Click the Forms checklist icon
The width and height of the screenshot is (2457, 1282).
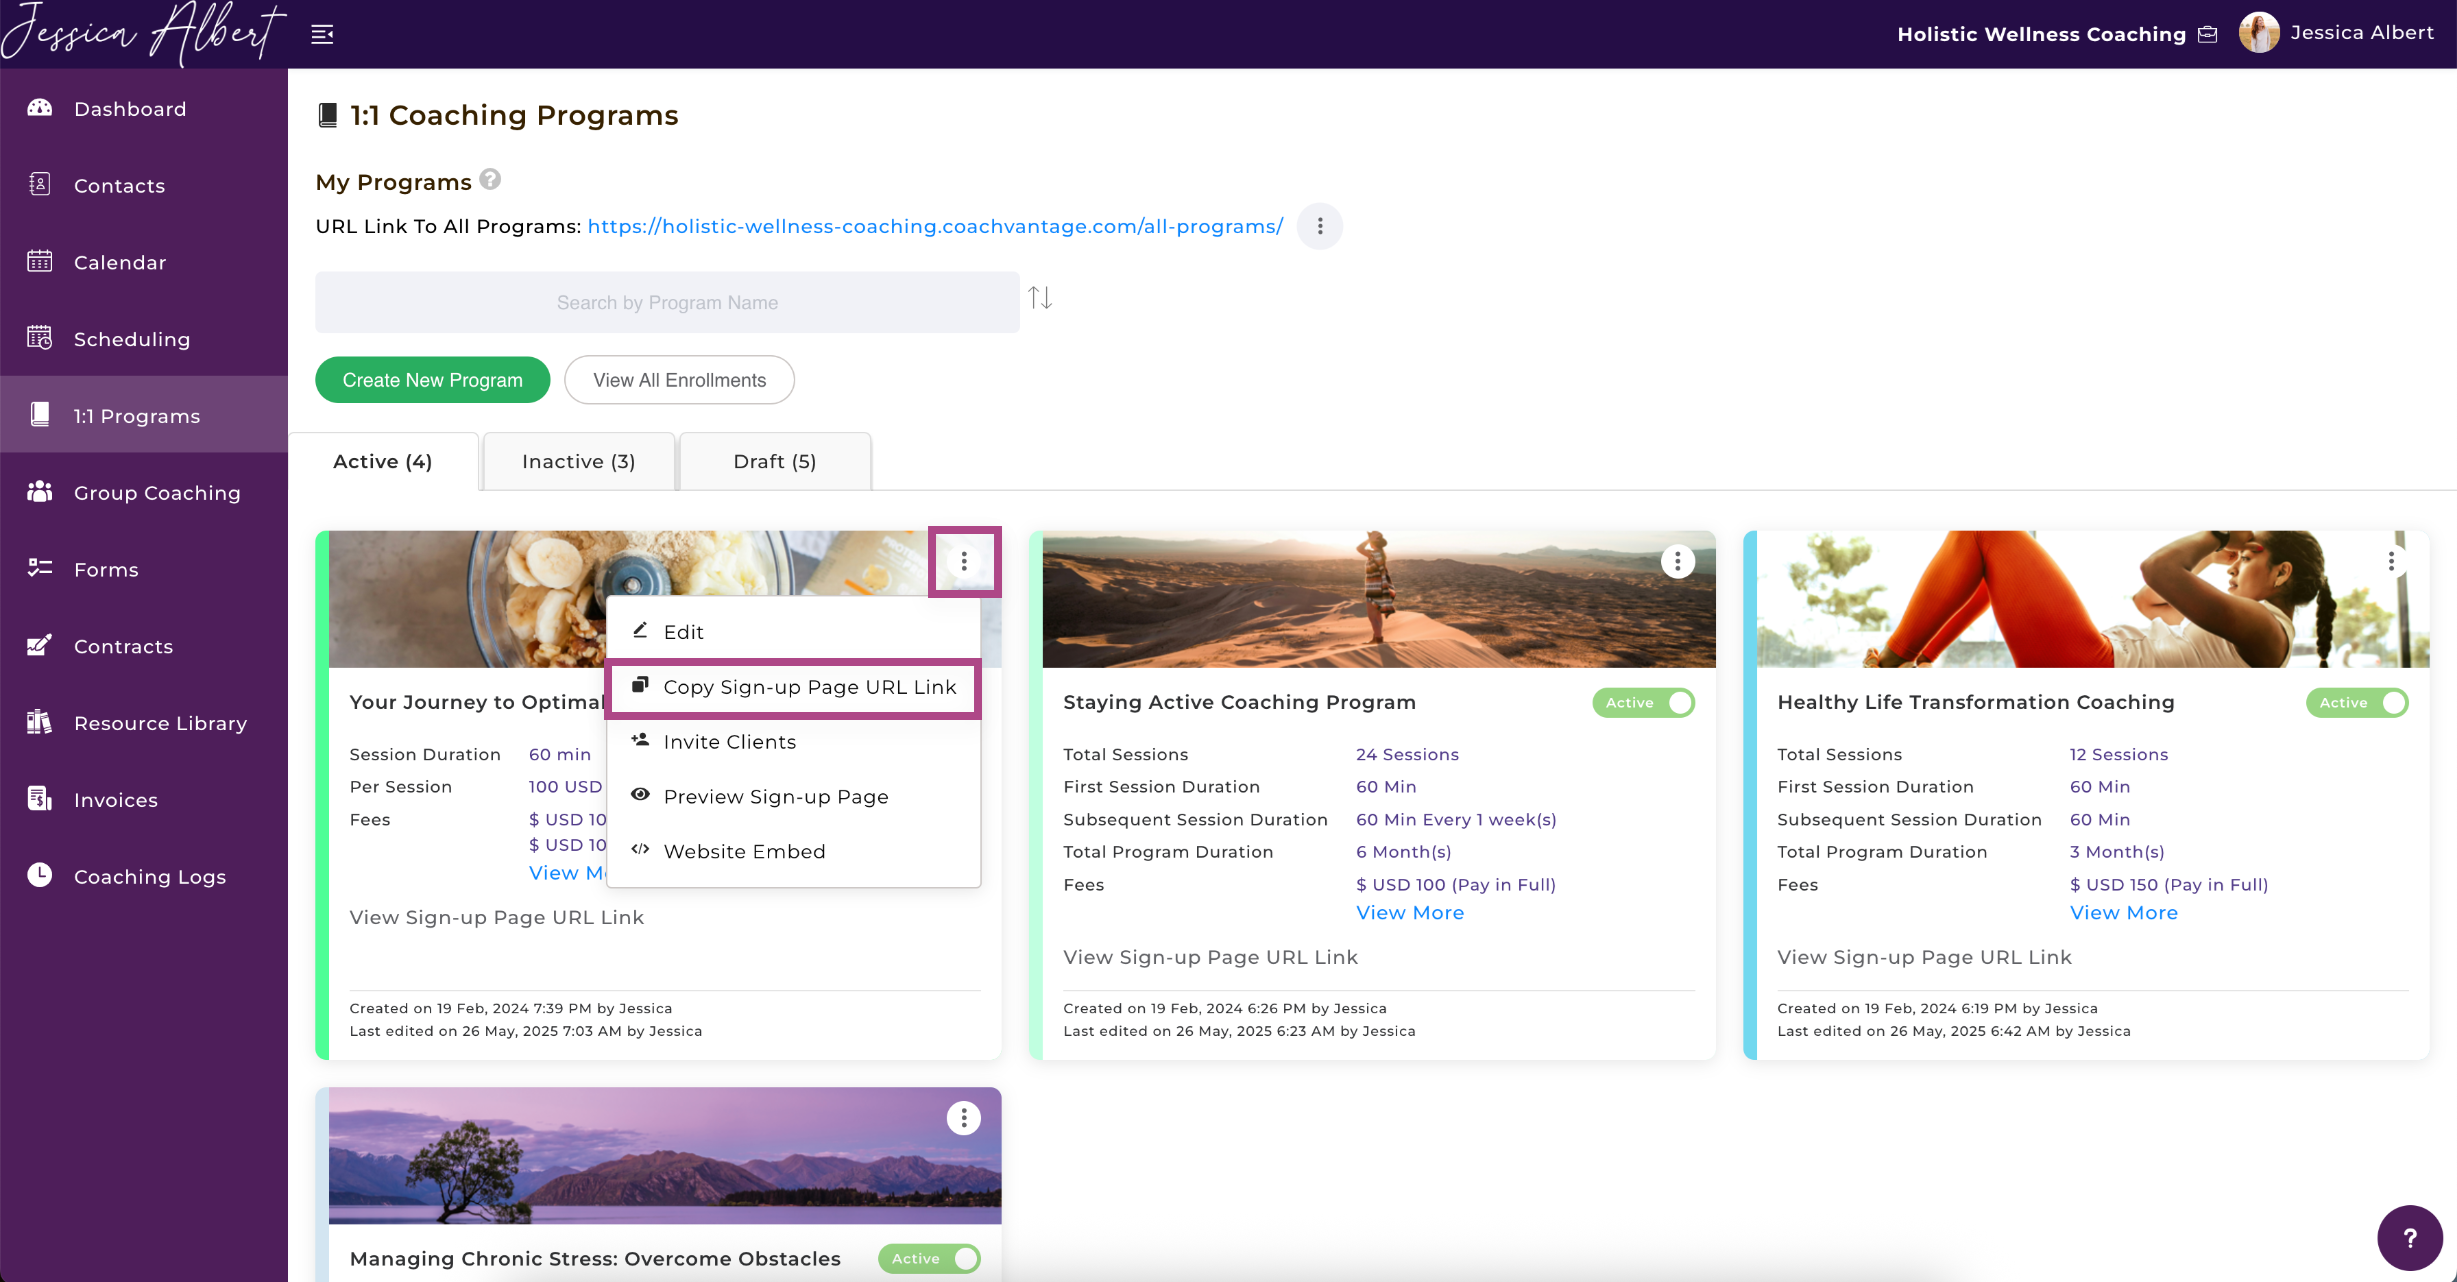pos(39,568)
